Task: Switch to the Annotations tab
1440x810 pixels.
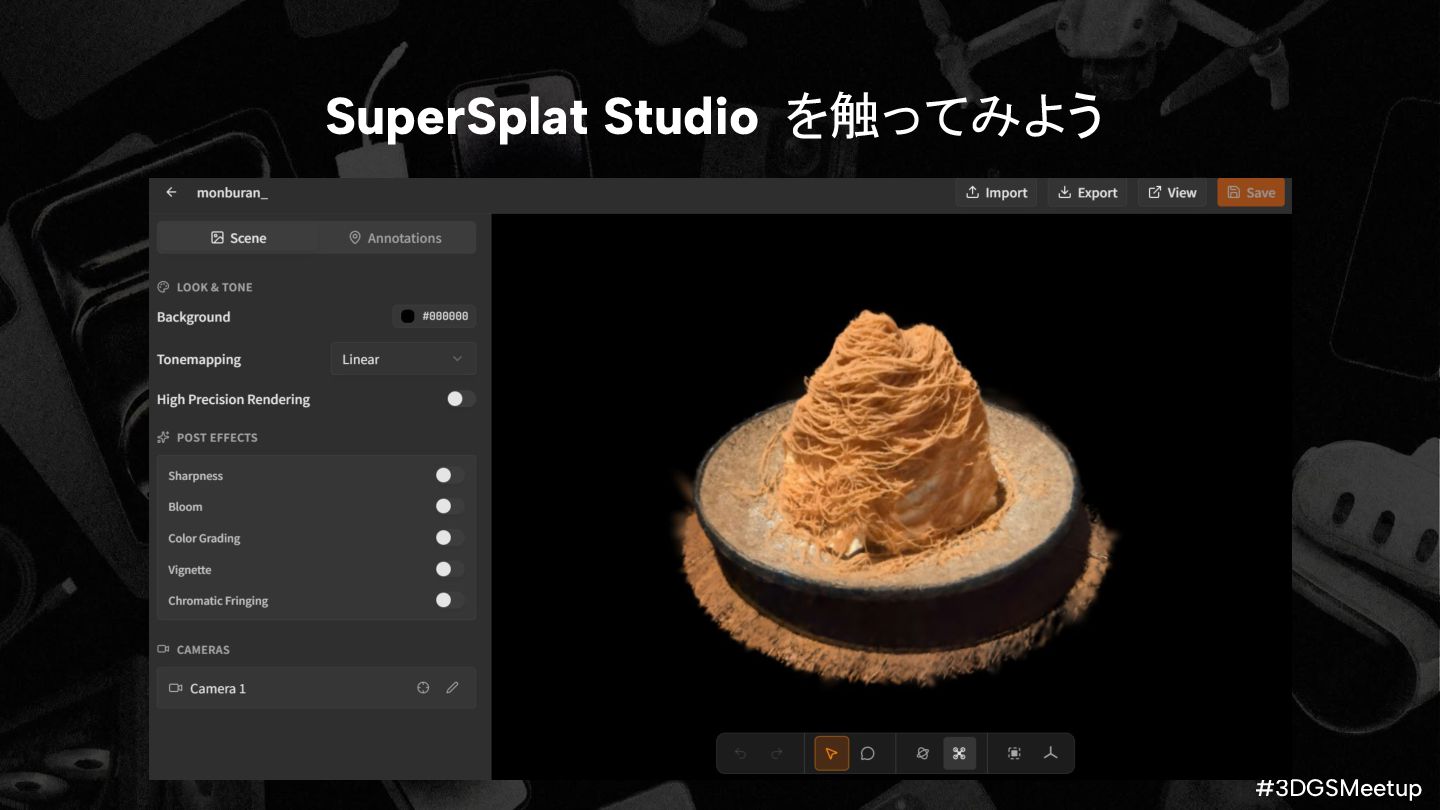Action: 396,238
